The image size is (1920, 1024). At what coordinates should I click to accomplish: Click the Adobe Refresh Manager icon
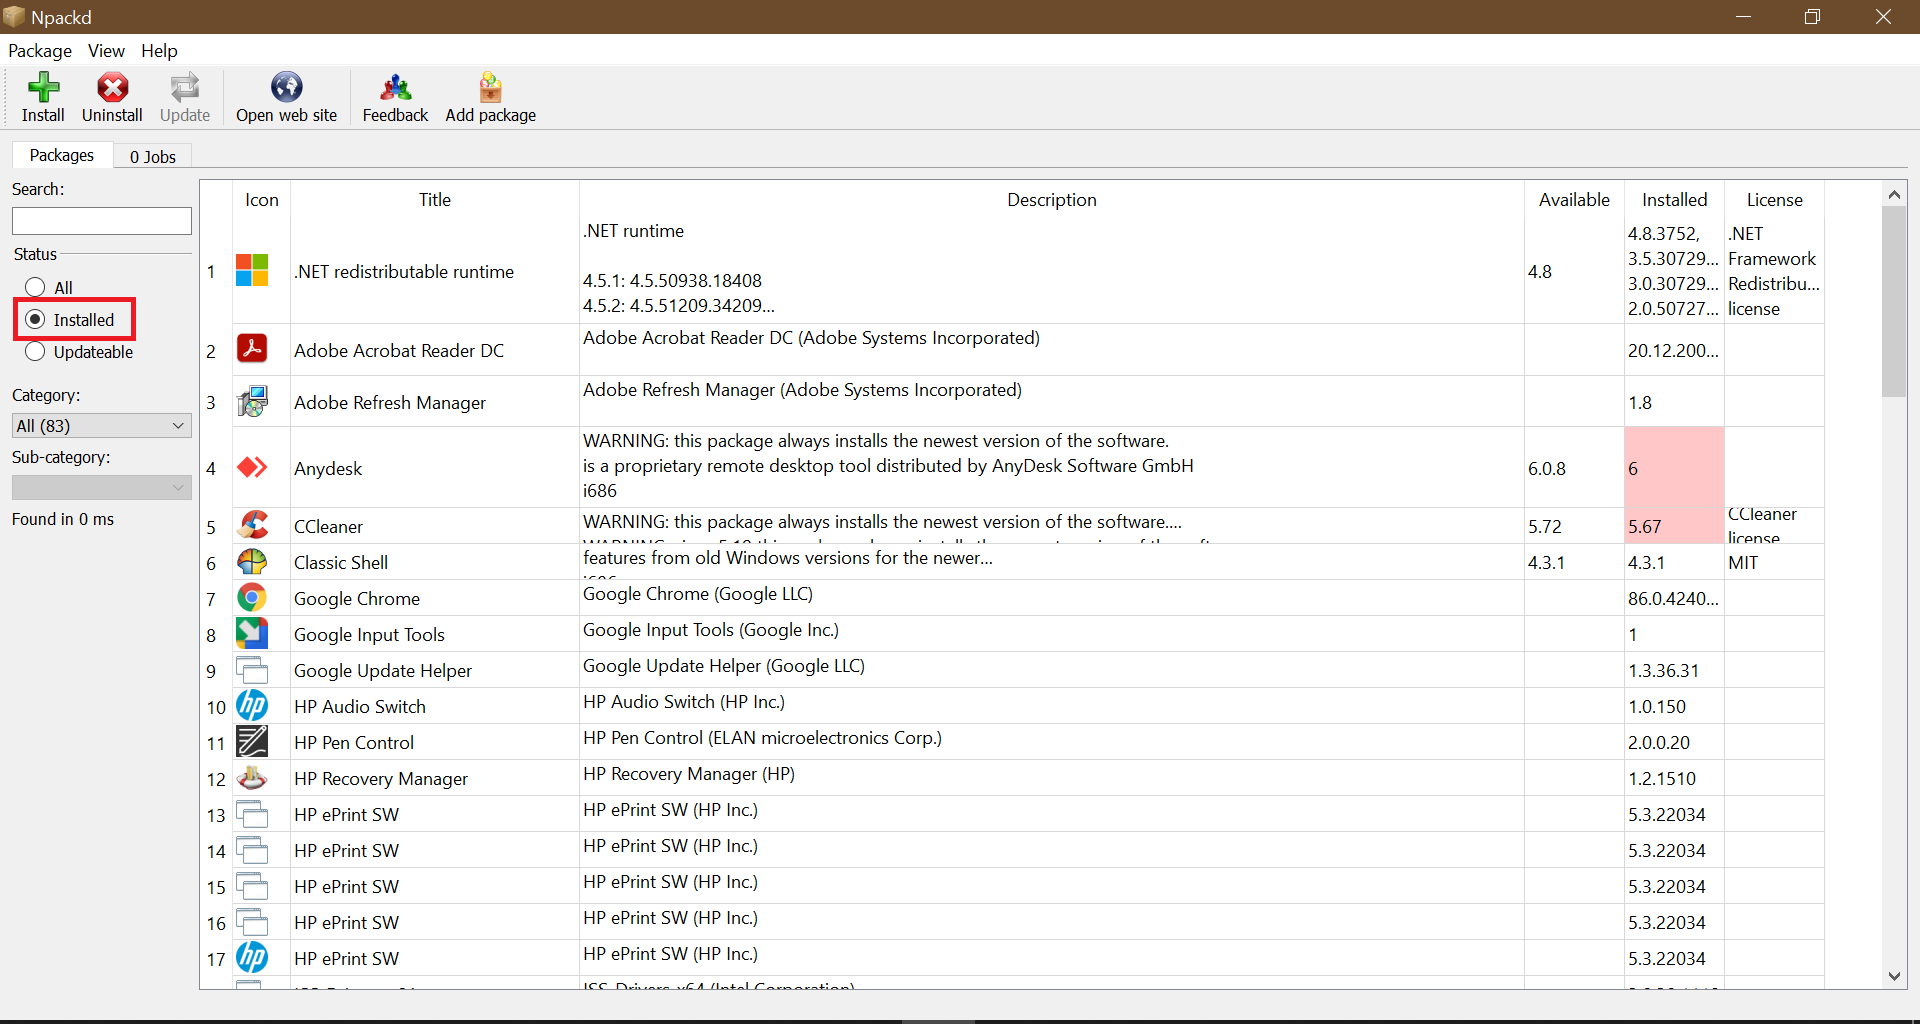[252, 401]
